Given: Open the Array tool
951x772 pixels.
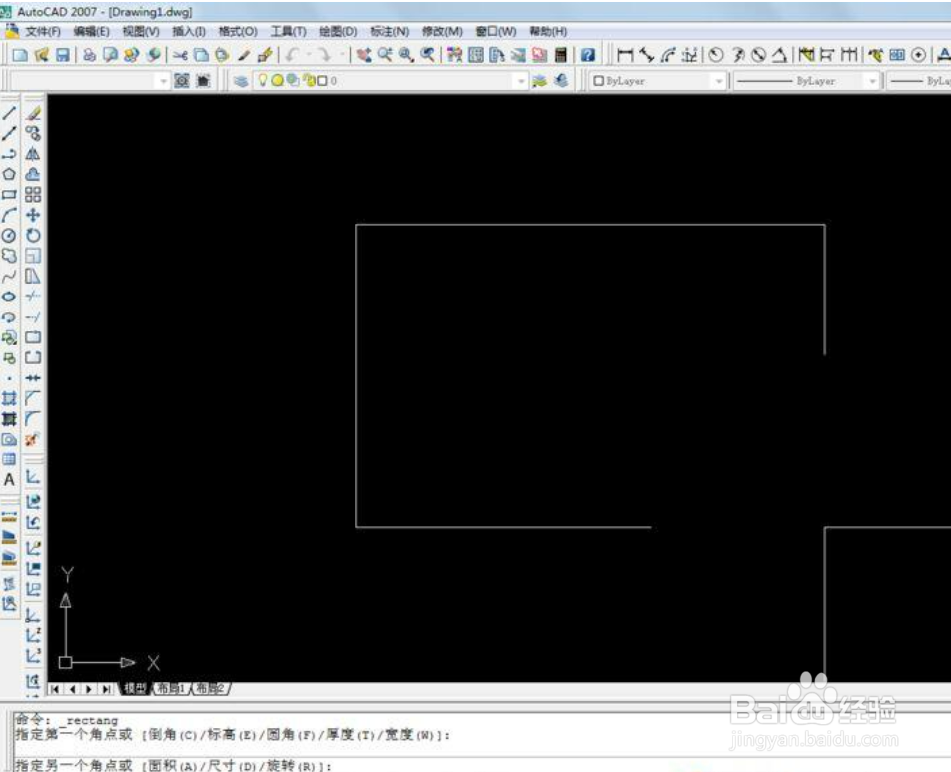Looking at the screenshot, I should 33,195.
